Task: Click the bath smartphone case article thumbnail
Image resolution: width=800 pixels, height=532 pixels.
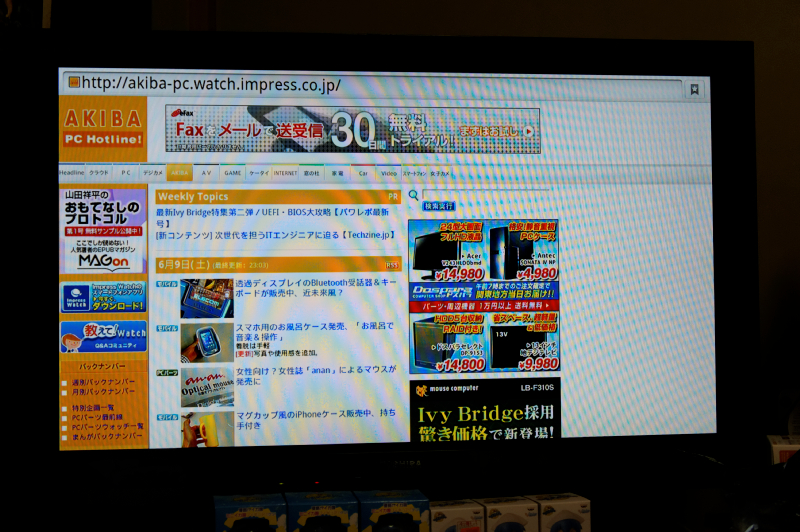Action: tap(206, 343)
